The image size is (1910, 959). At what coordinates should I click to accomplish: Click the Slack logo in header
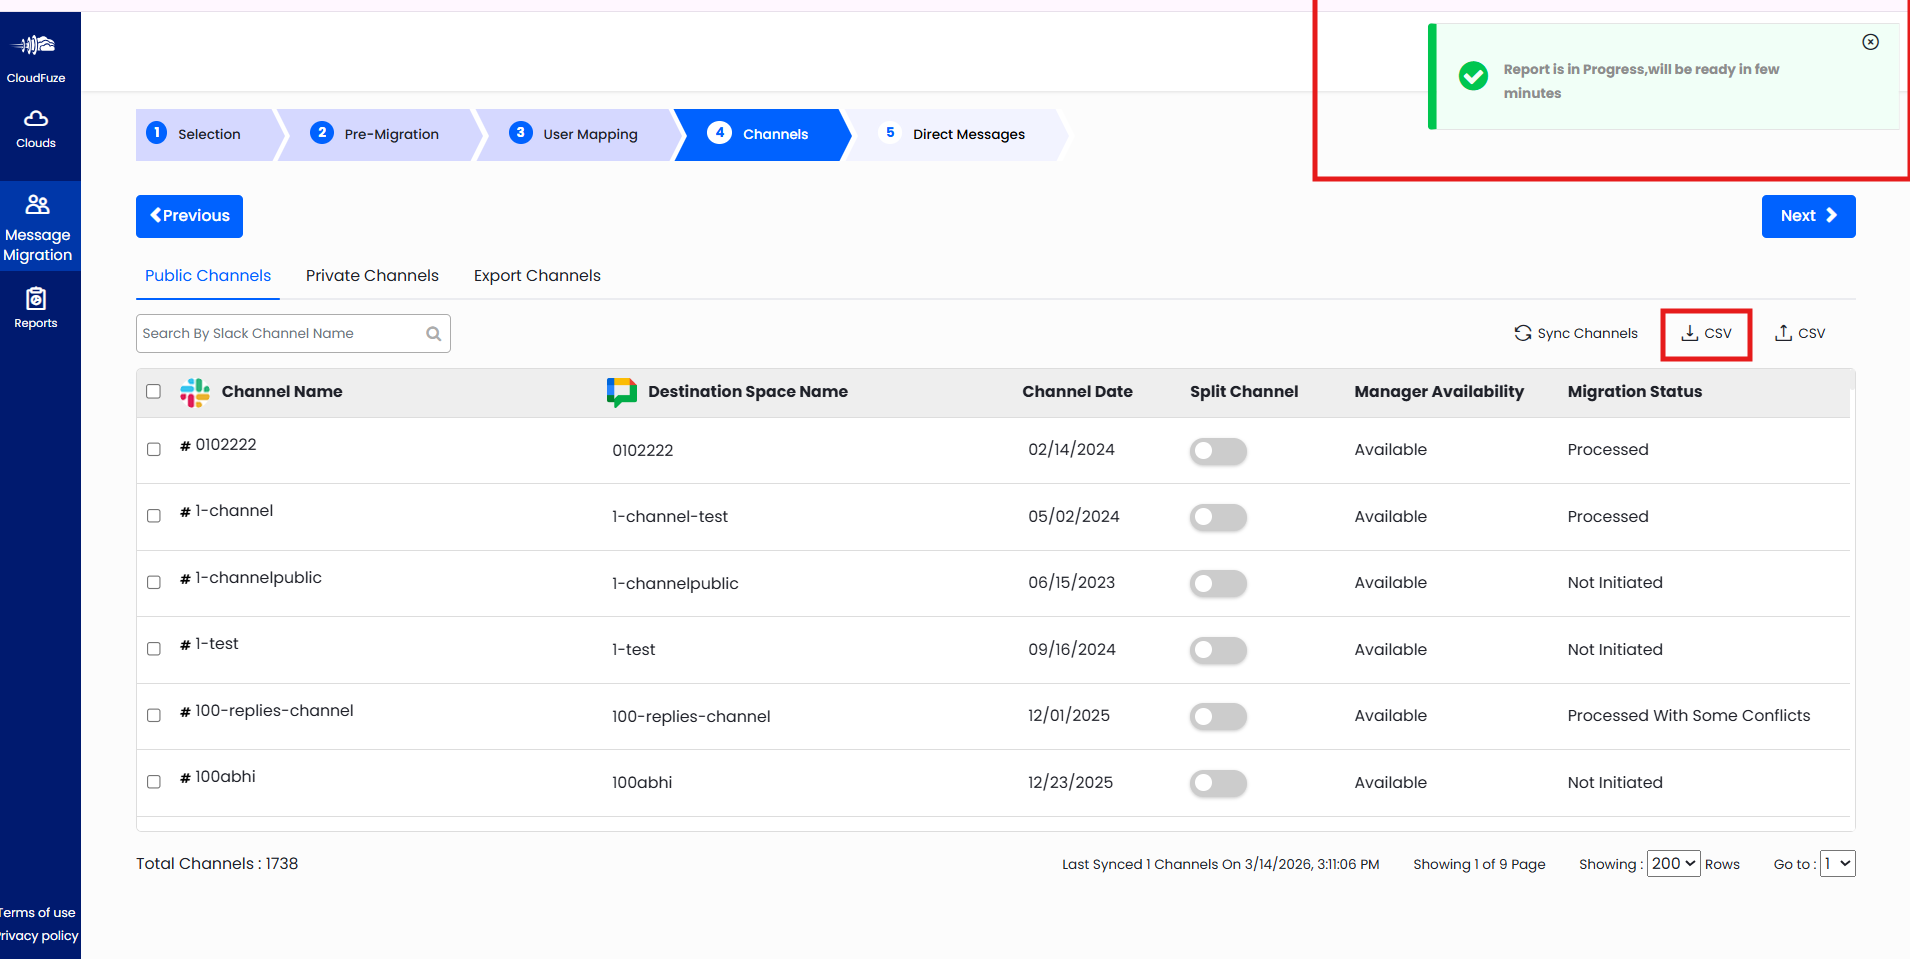click(x=195, y=392)
